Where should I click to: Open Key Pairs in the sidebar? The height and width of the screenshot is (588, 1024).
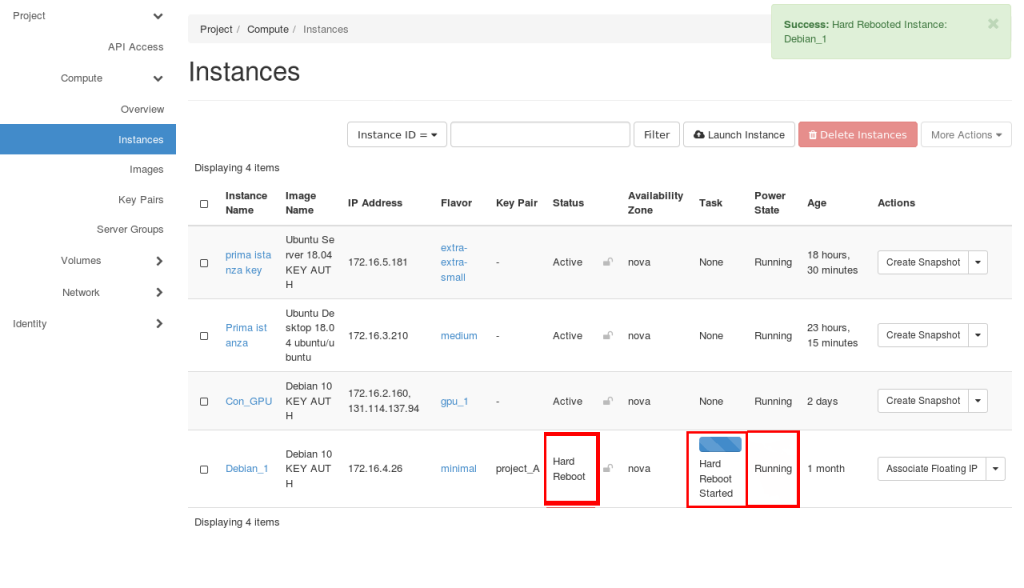click(140, 200)
